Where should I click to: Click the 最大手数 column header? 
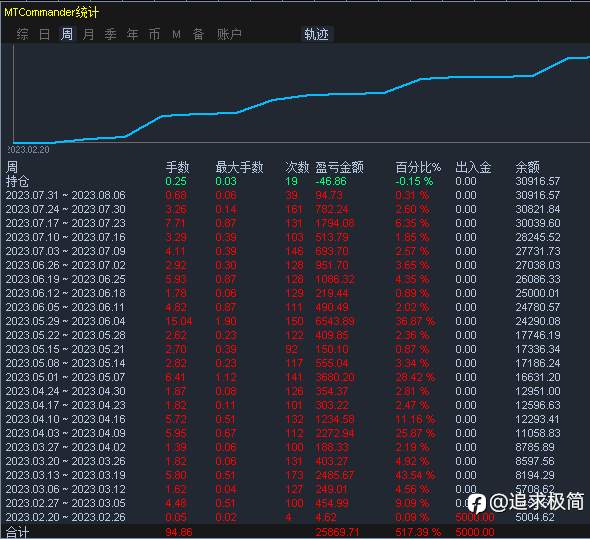click(x=239, y=167)
